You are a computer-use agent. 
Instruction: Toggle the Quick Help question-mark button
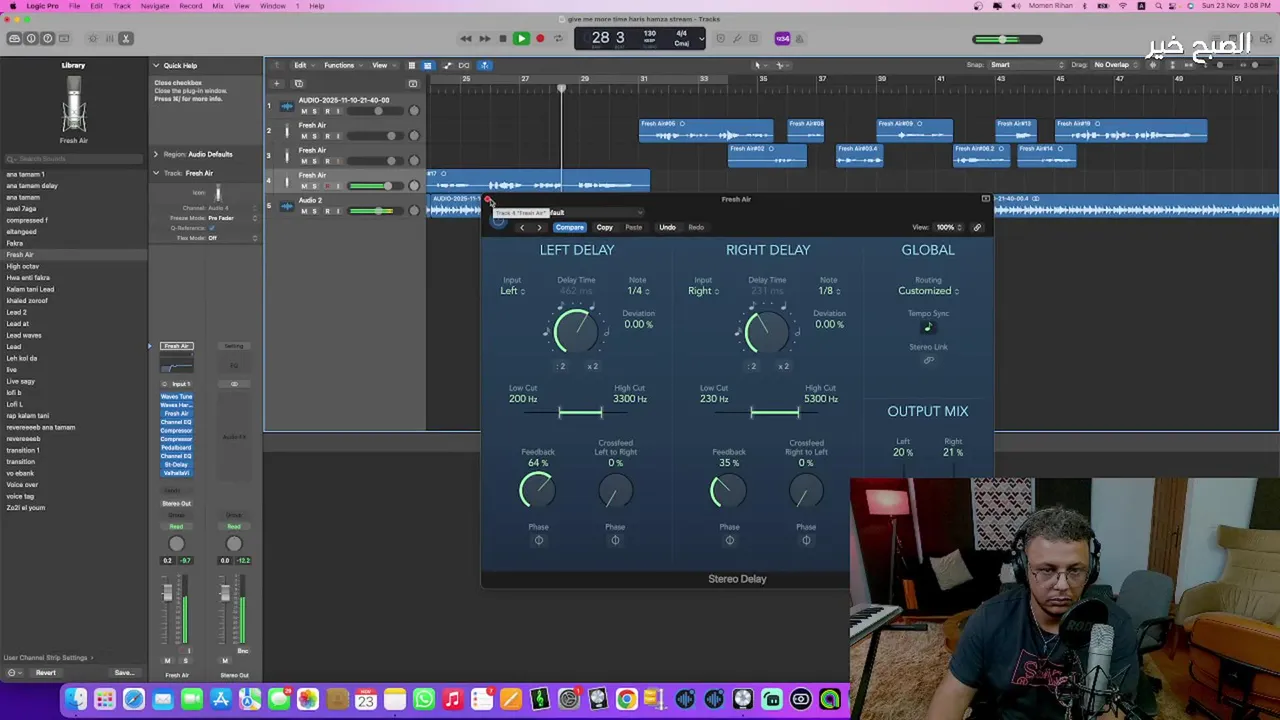pyautogui.click(x=48, y=38)
